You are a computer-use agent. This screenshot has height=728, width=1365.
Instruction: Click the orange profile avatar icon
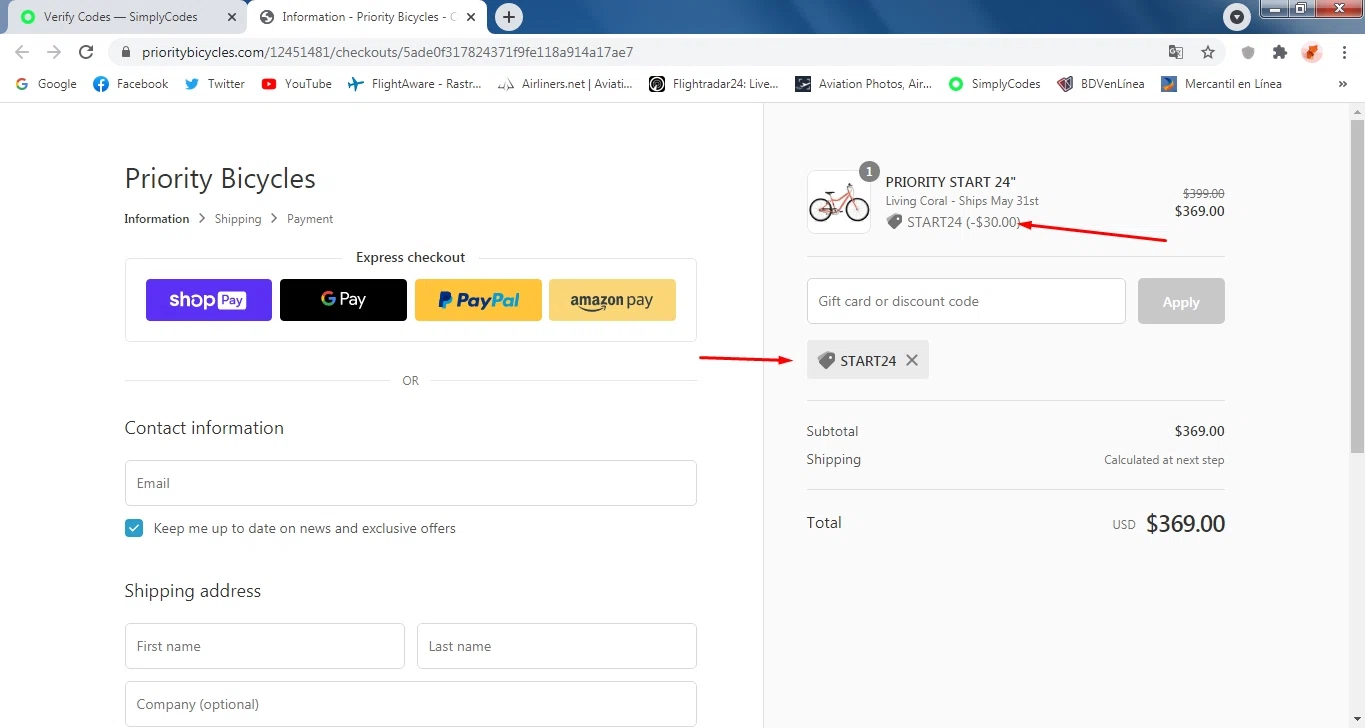tap(1311, 52)
